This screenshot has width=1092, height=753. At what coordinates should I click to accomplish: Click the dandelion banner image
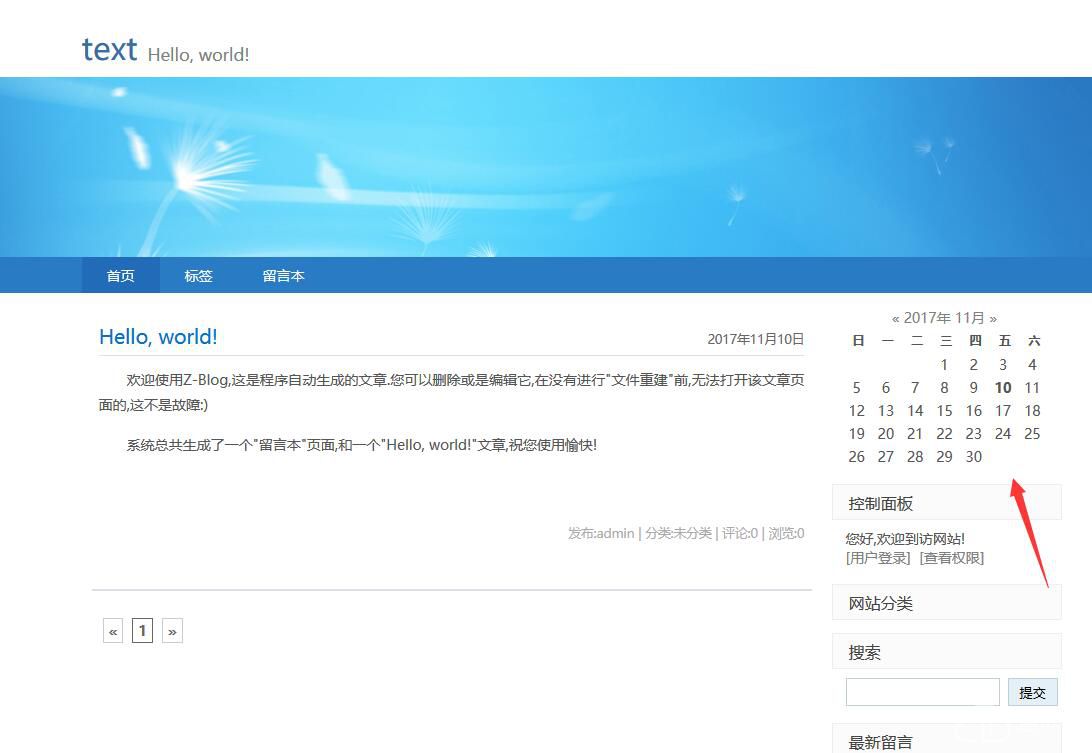[x=546, y=167]
